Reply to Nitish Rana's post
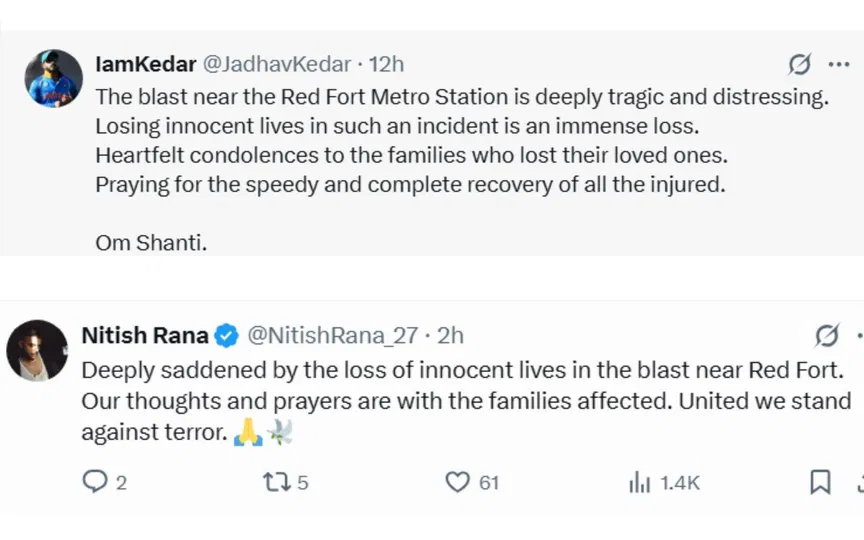864x540 pixels. pos(94,483)
